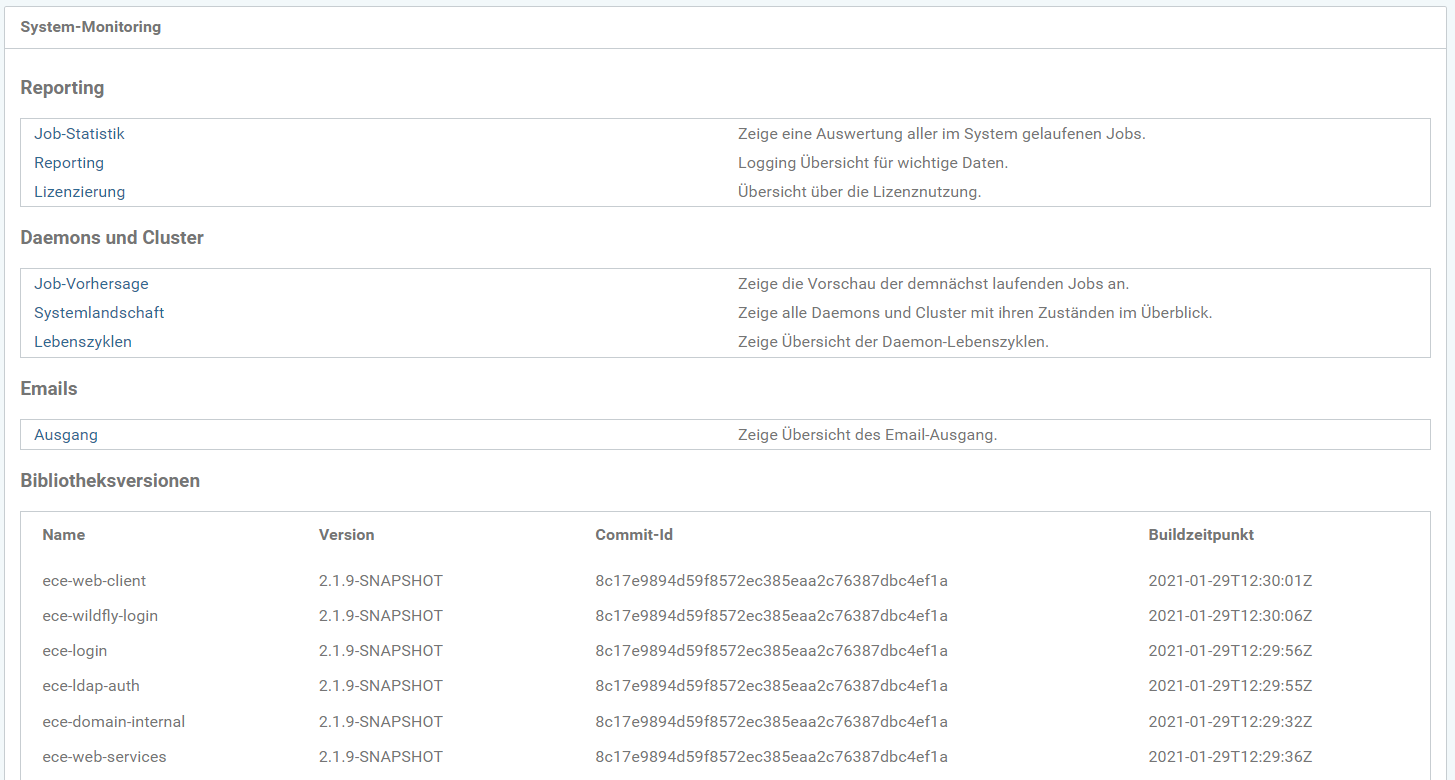The image size is (1455, 780).
Task: Select the ece-web-services library name
Action: coord(104,757)
